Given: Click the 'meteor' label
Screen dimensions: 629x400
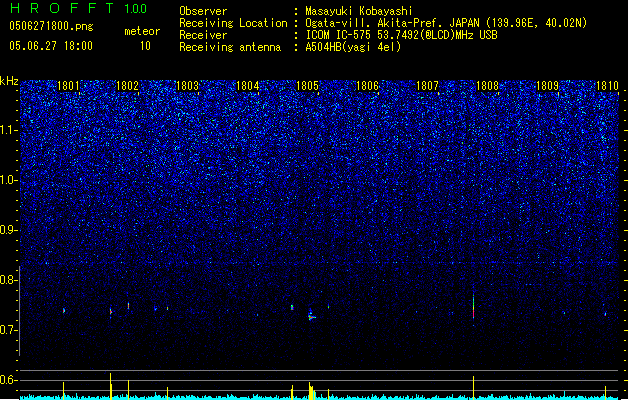Looking at the screenshot, I should (142, 31).
